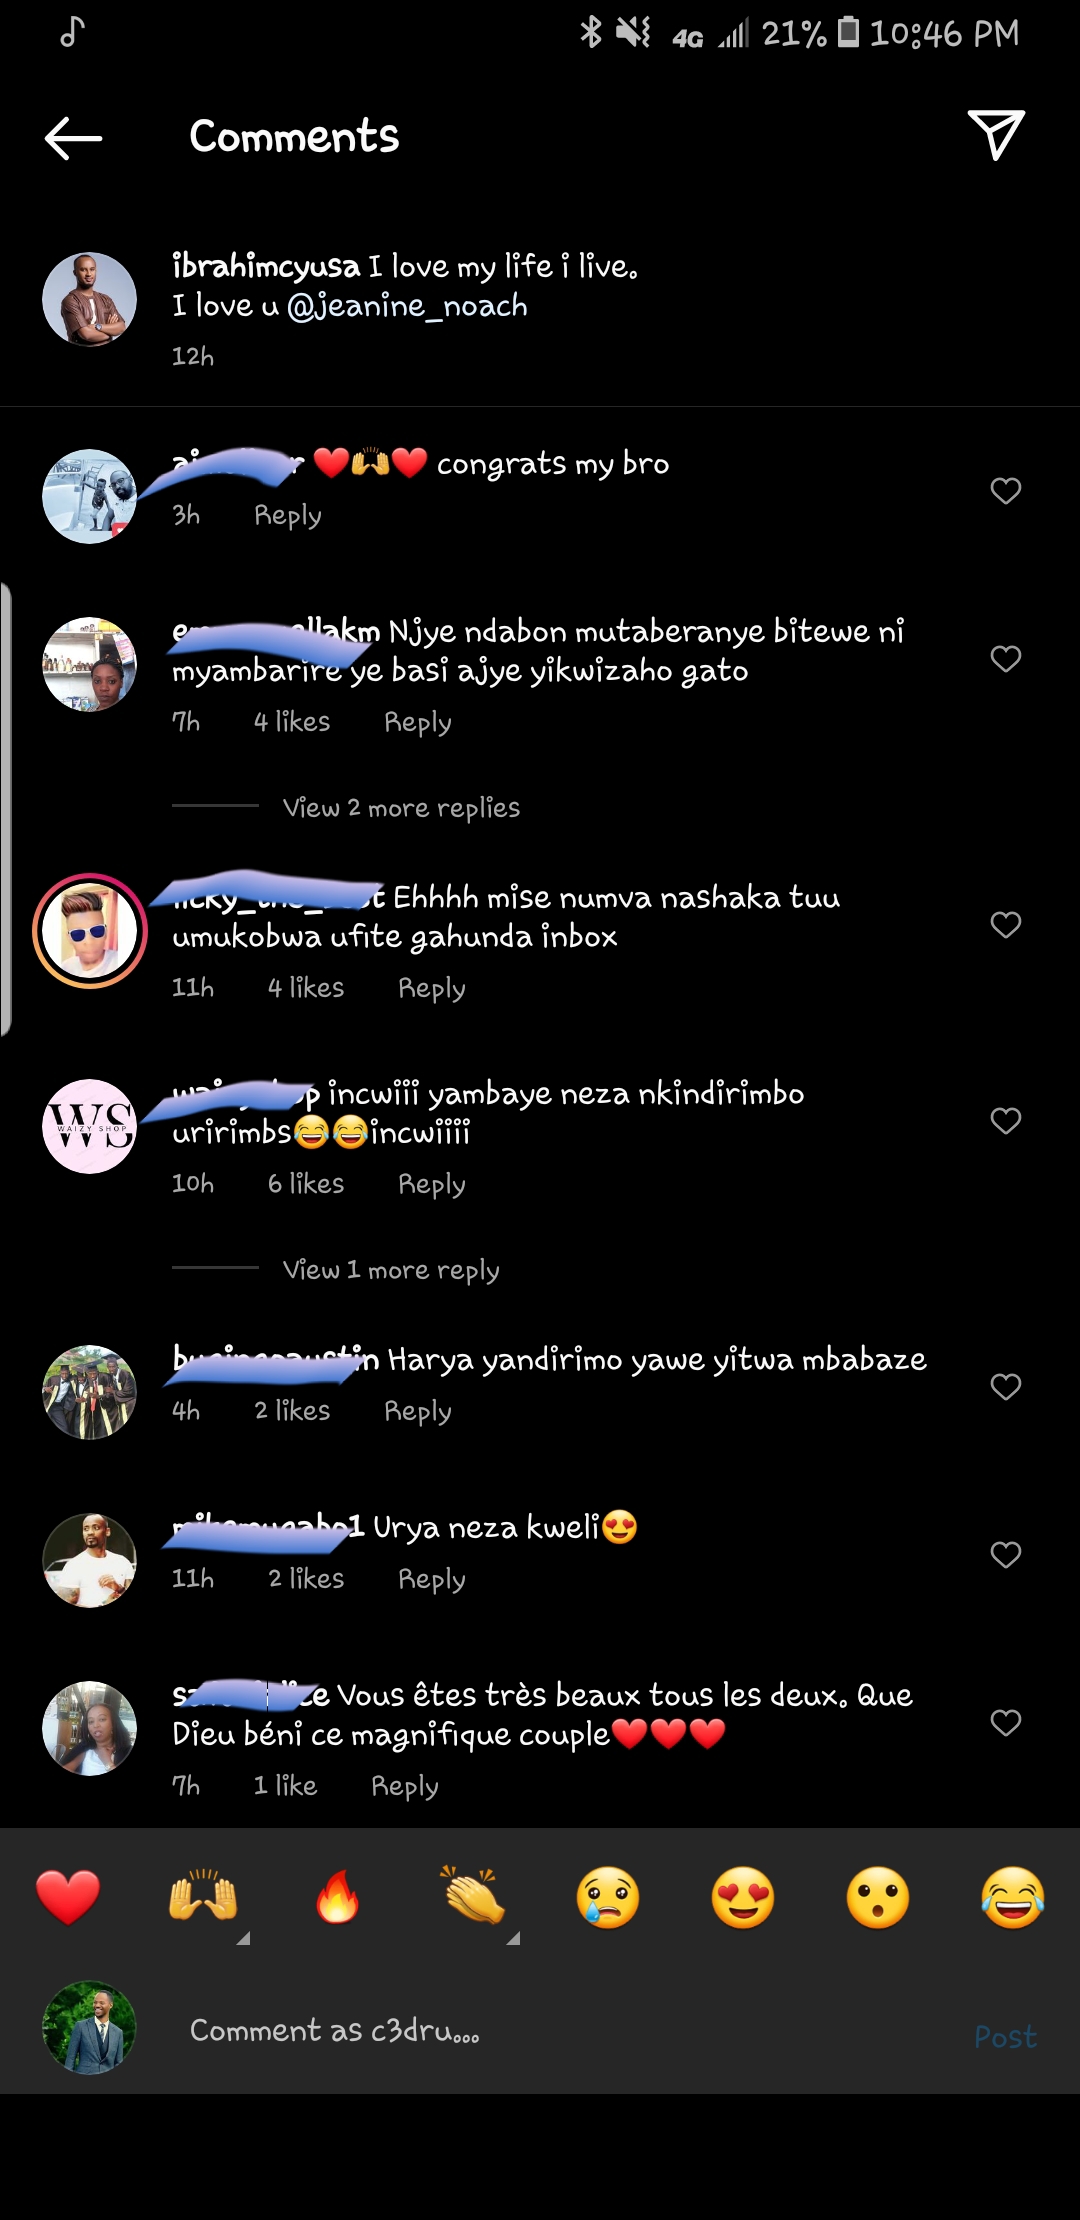Insert the crying face emoji reaction
Viewport: 1080px width, 2220px height.
click(x=608, y=1897)
